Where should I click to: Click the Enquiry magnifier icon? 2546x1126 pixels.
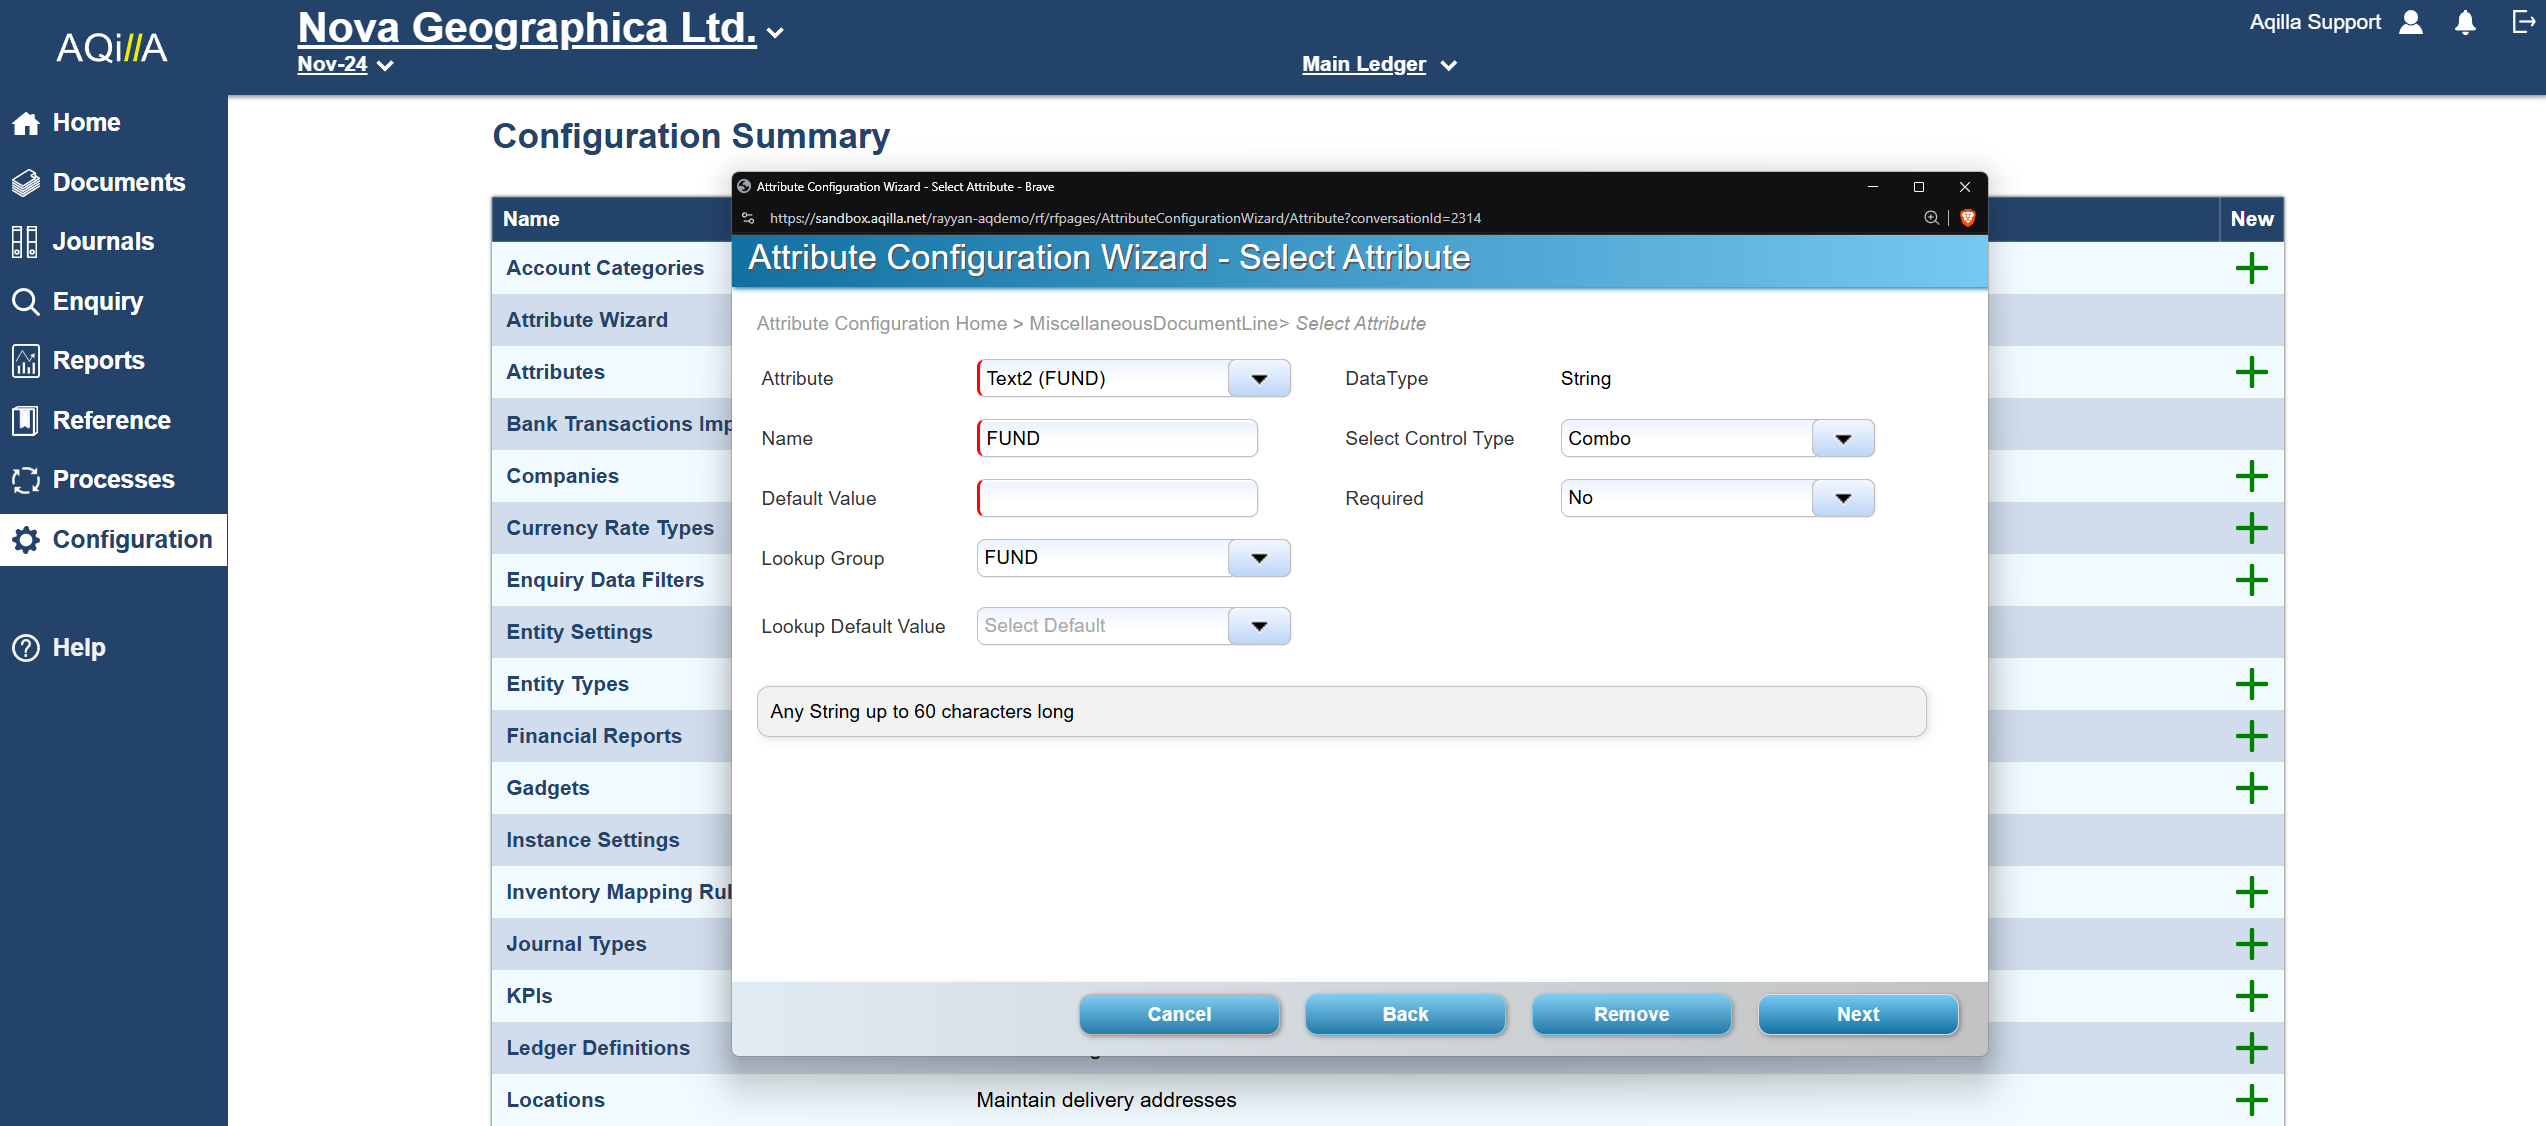click(26, 301)
